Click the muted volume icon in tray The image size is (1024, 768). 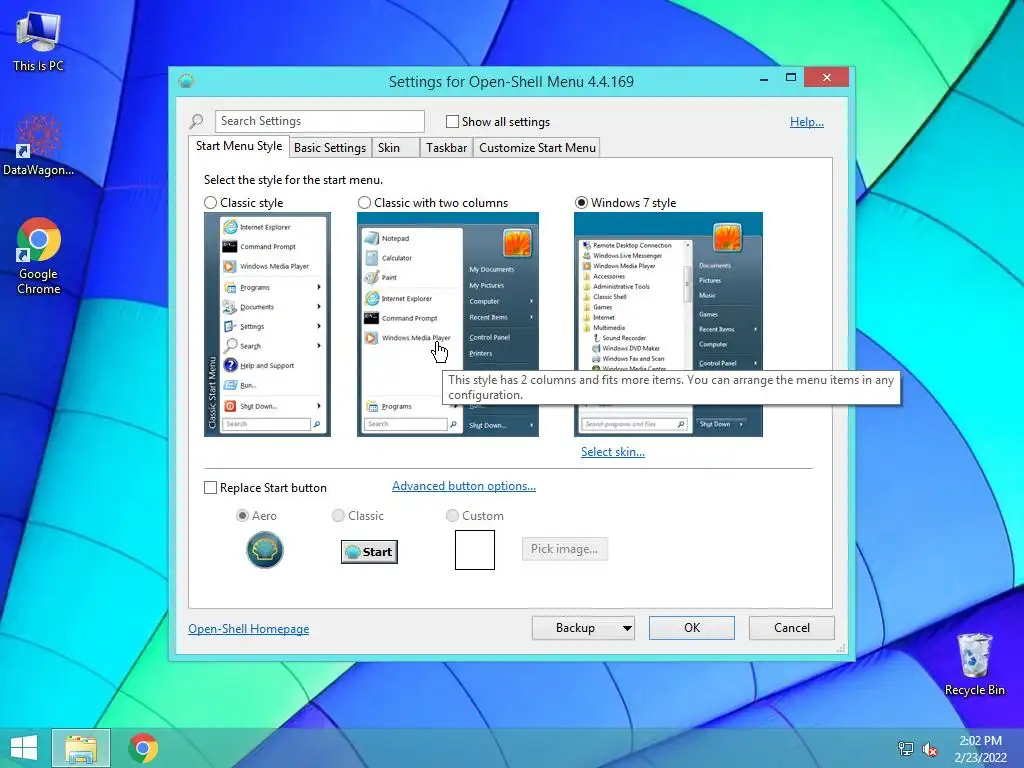click(929, 749)
